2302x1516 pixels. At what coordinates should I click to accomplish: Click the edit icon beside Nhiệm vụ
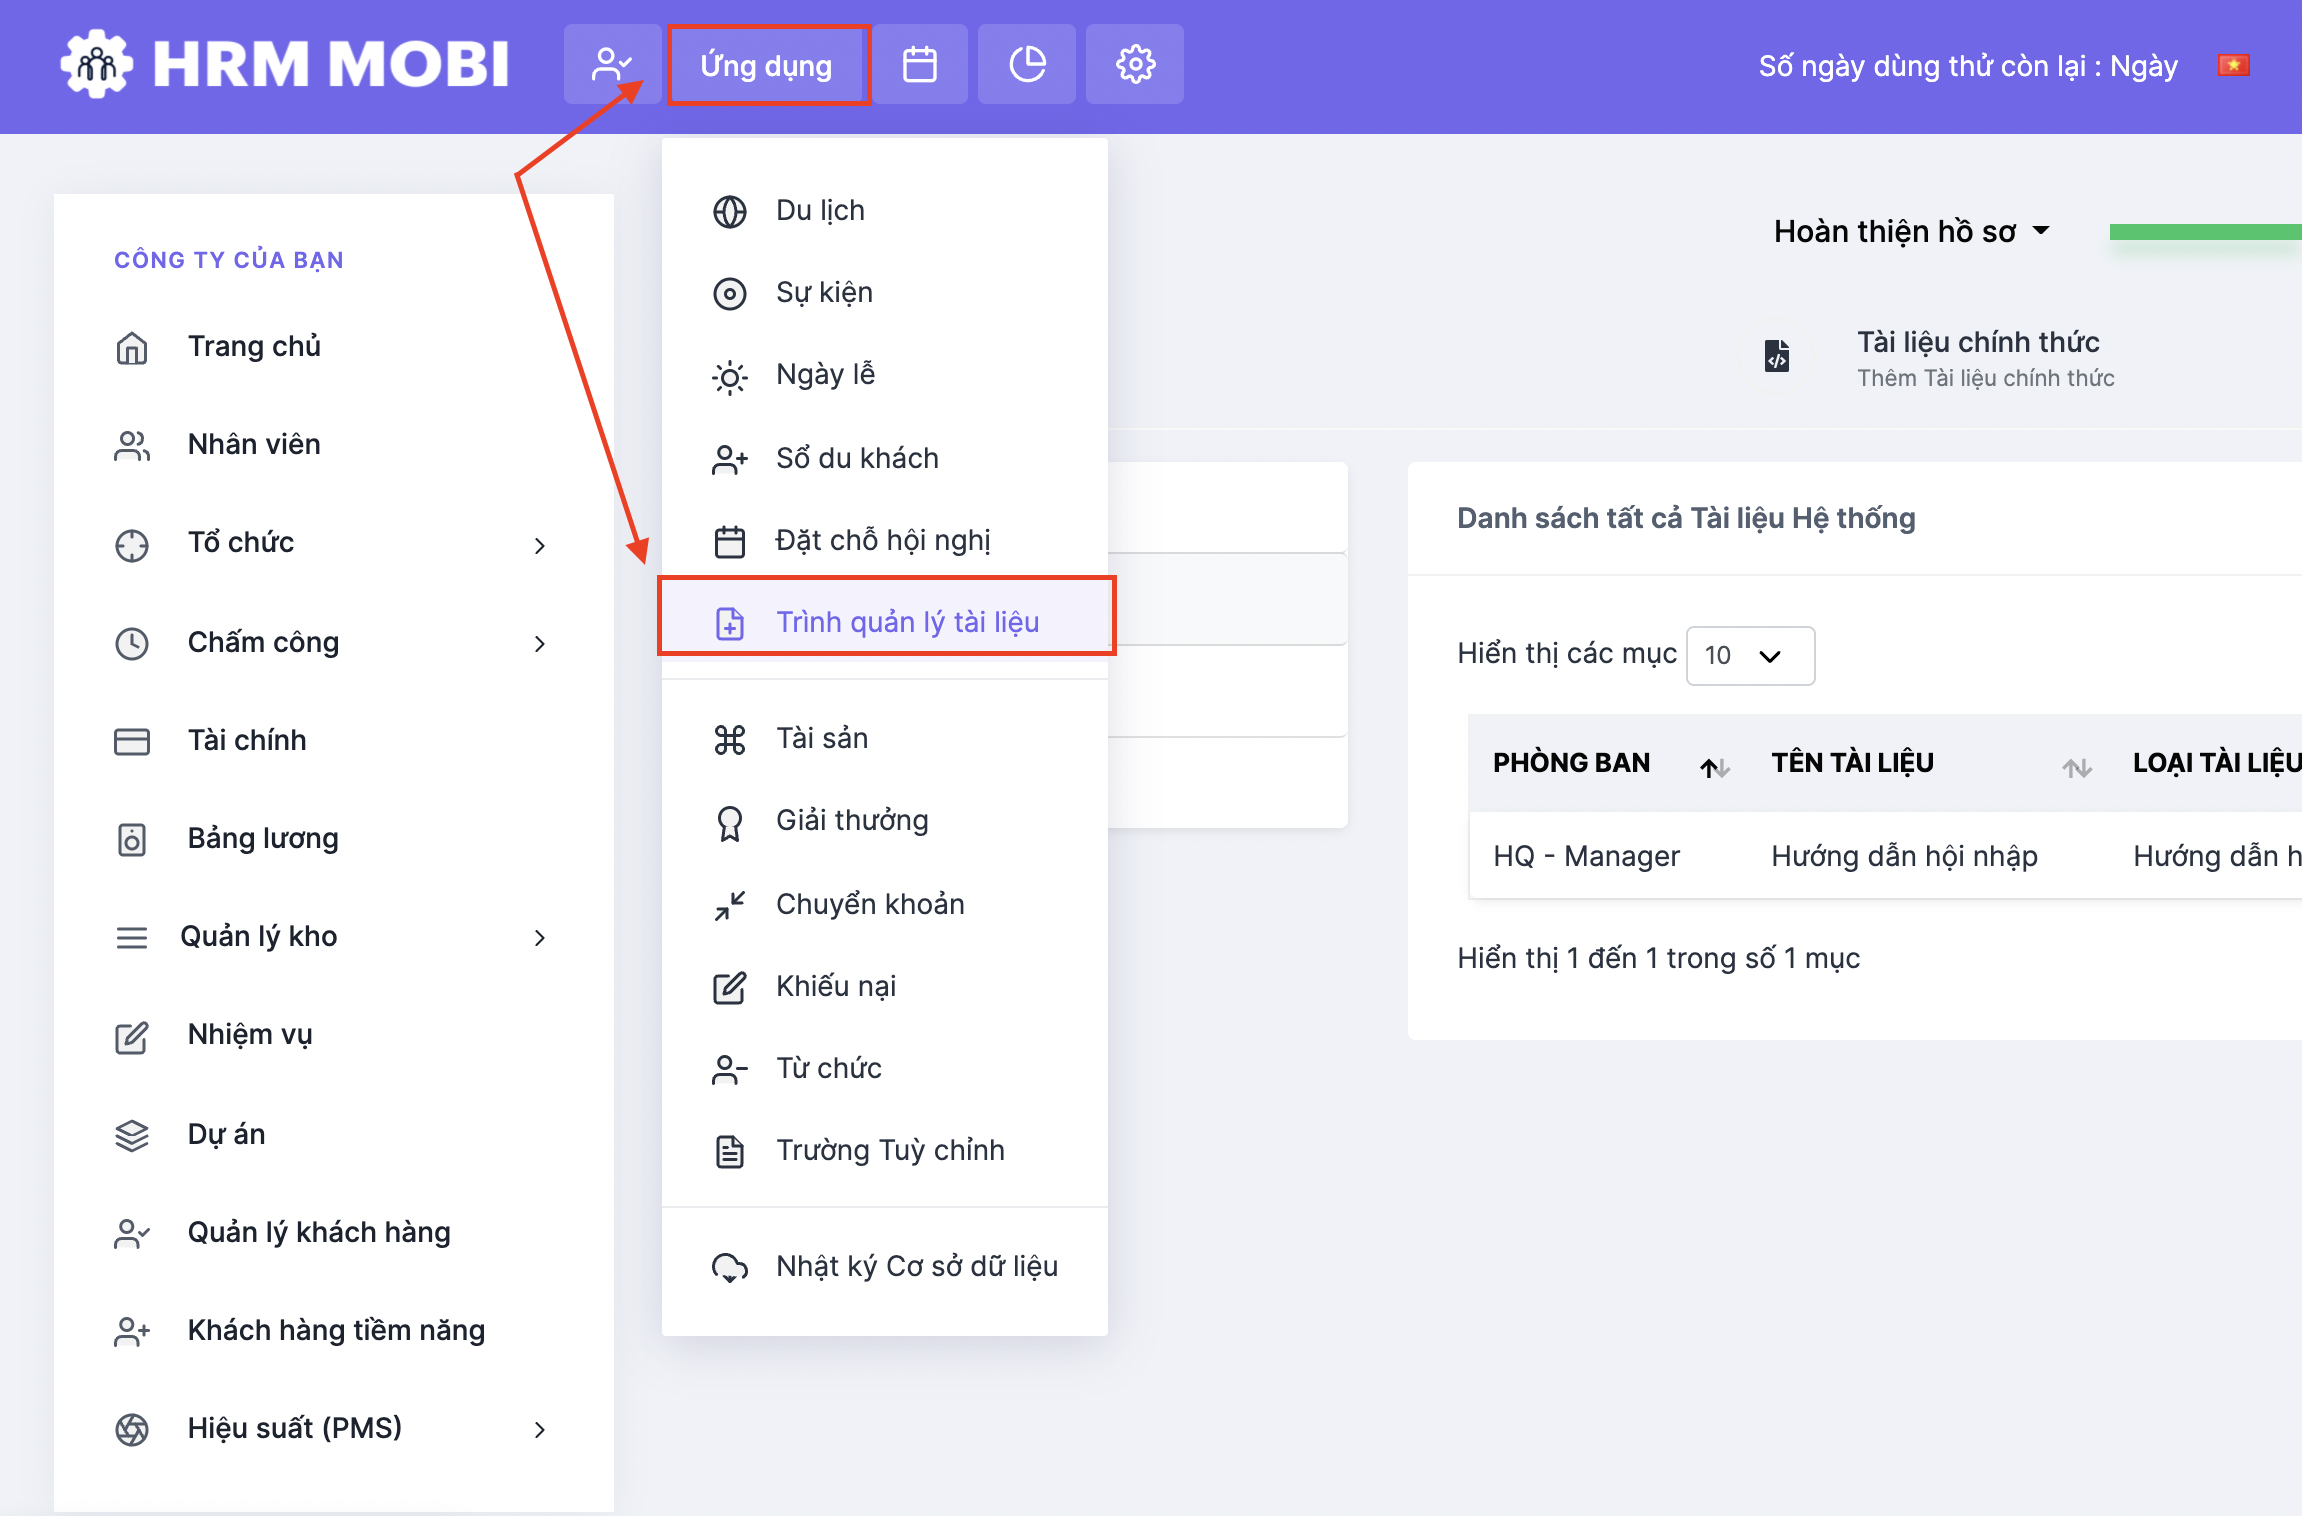(131, 1037)
